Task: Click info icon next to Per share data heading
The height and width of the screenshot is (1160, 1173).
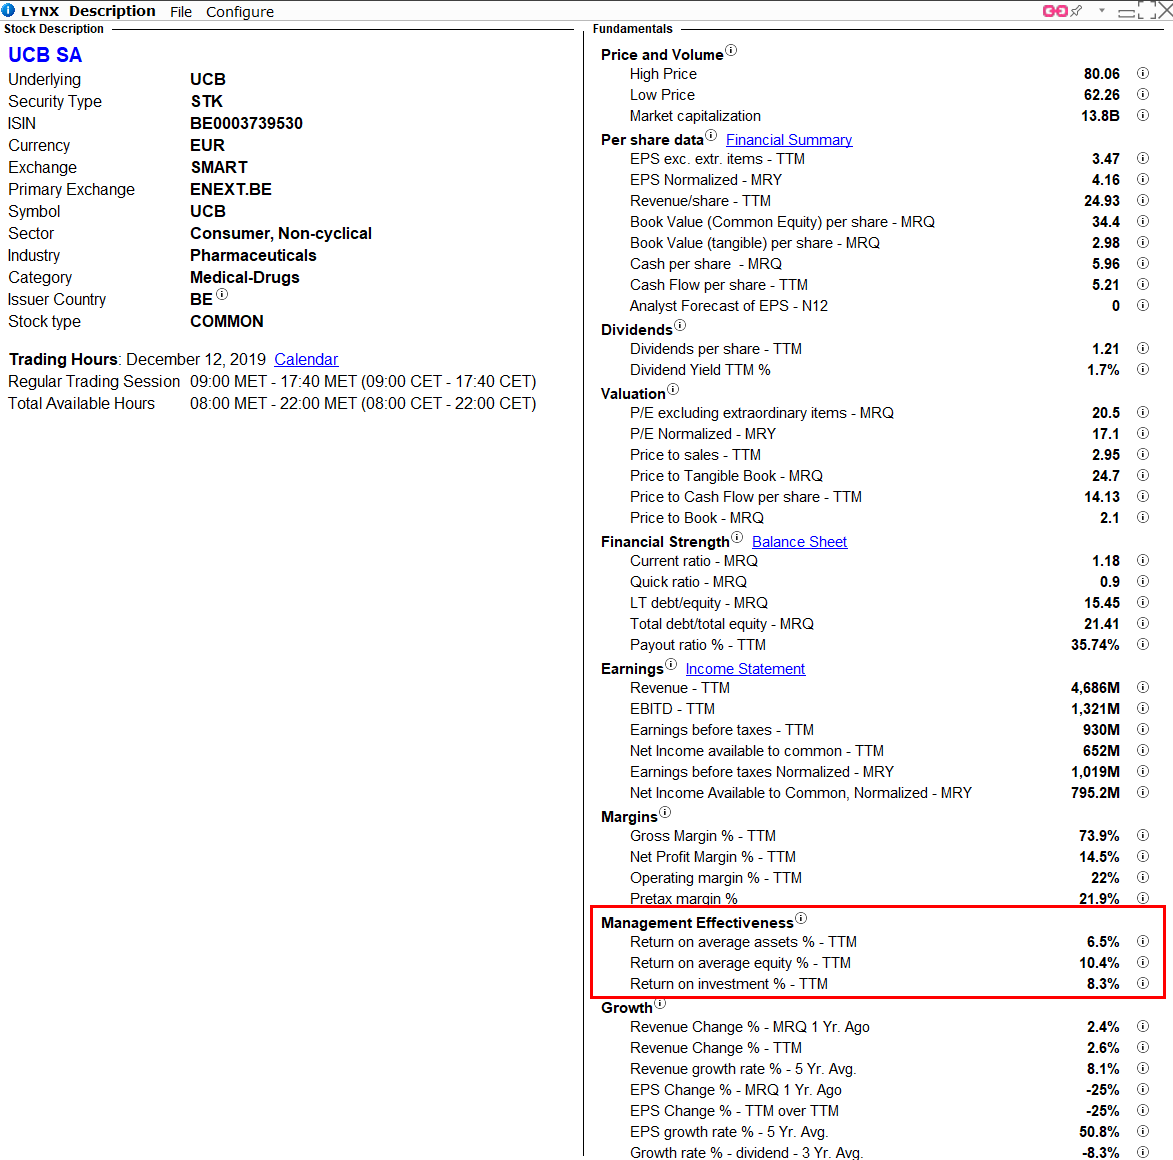Action: coord(711,135)
